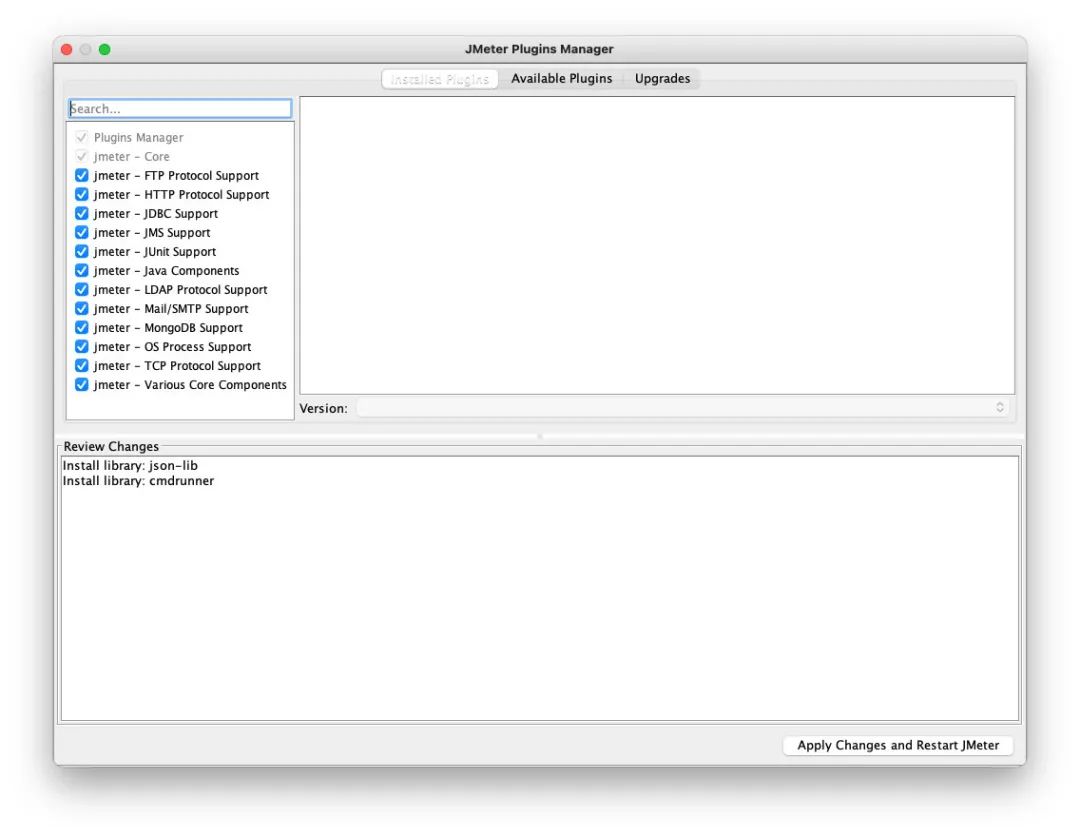The height and width of the screenshot is (837, 1080).
Task: Uncheck jmeter - JUnit Support checkbox
Action: coord(81,251)
